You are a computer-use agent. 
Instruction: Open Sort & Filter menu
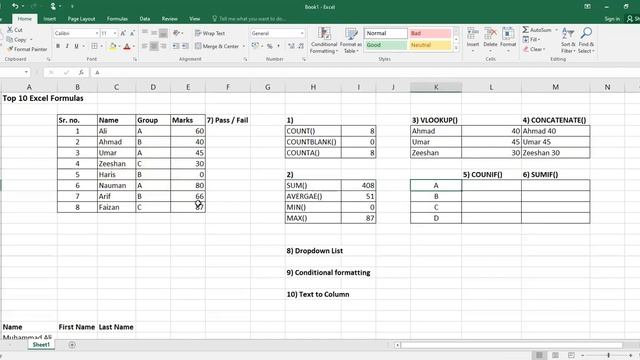tap(568, 40)
